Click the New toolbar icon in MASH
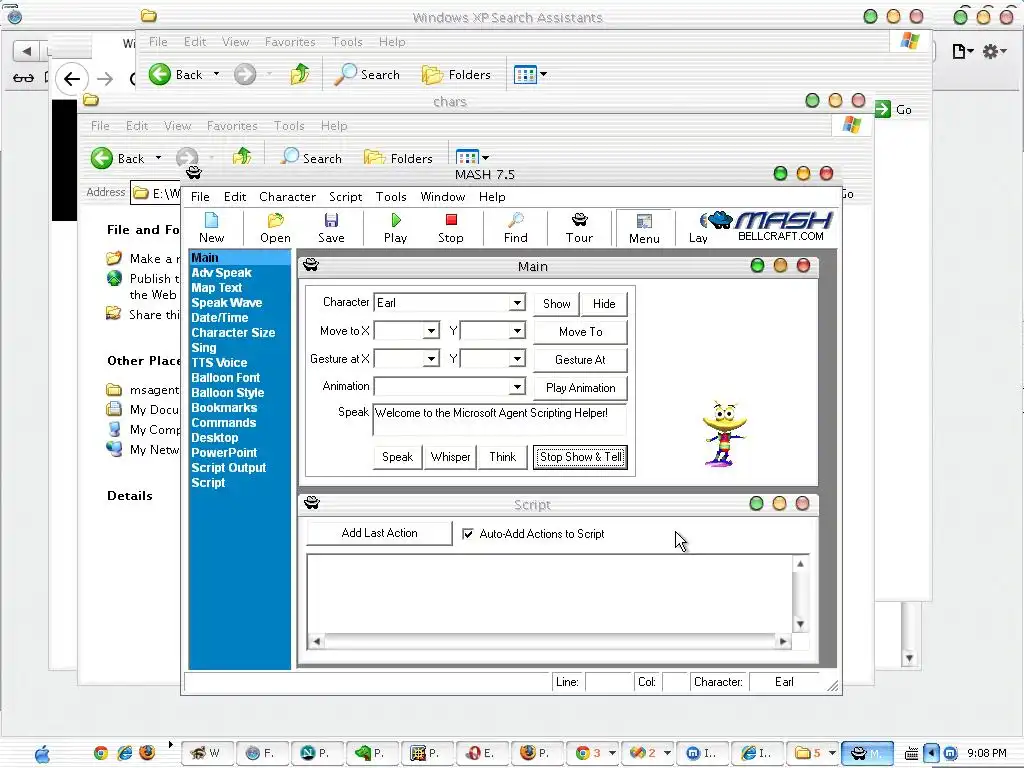This screenshot has width=1024, height=768. 212,228
